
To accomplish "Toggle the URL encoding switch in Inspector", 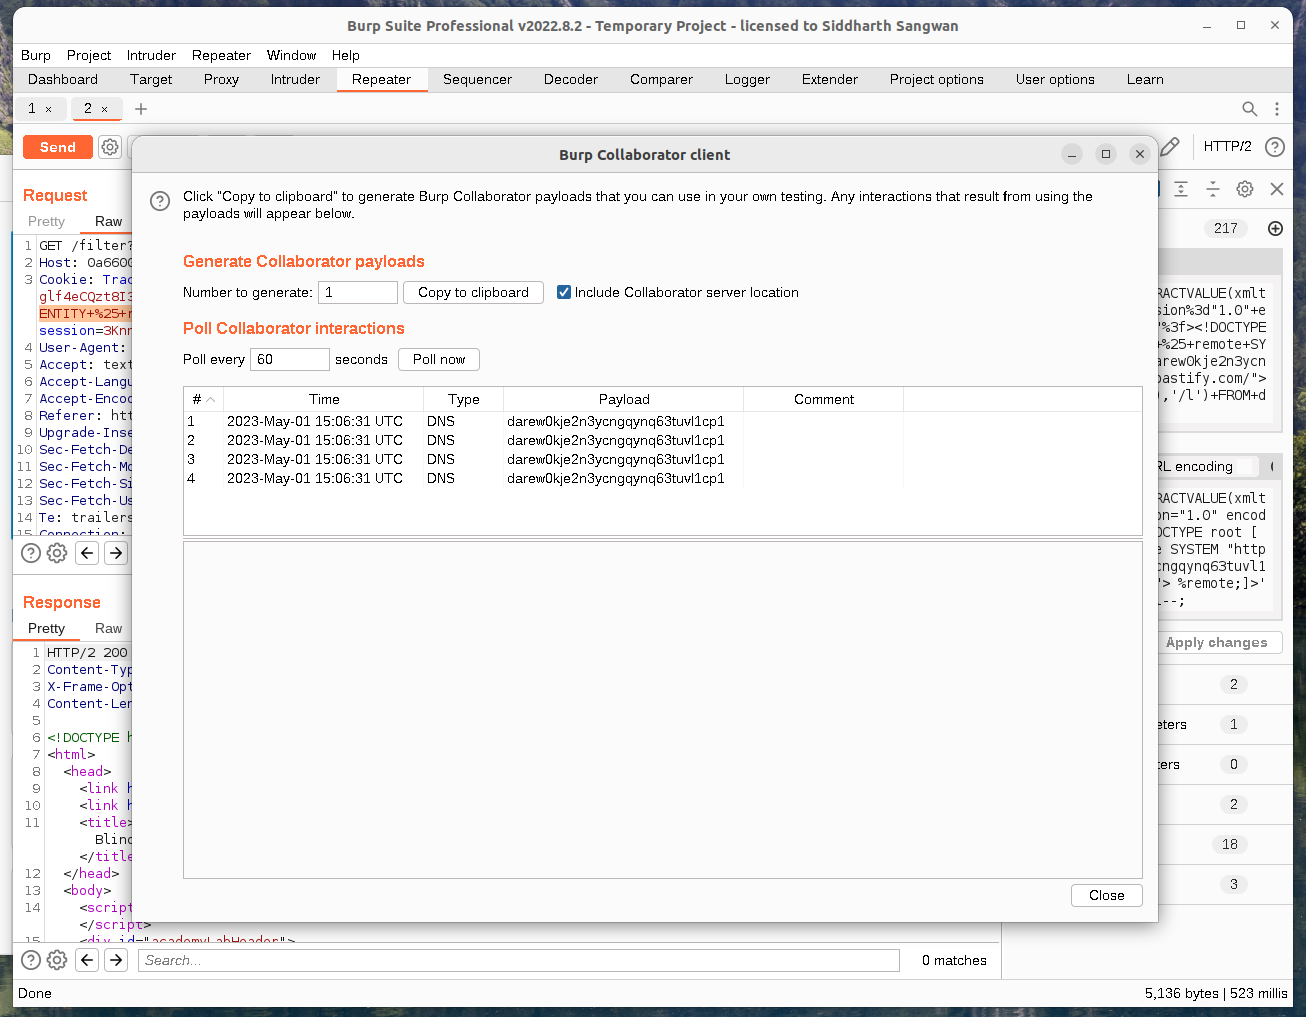I will pos(1246,466).
